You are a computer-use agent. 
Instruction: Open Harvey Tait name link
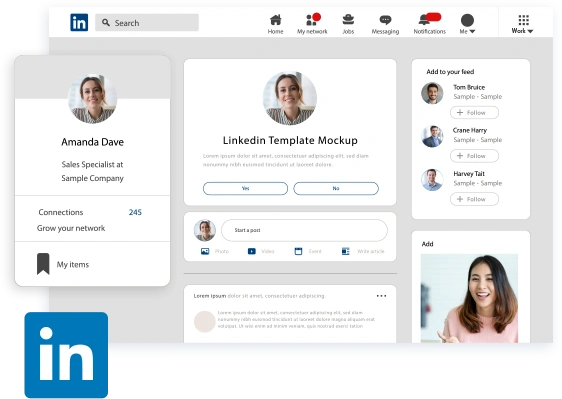click(469, 174)
